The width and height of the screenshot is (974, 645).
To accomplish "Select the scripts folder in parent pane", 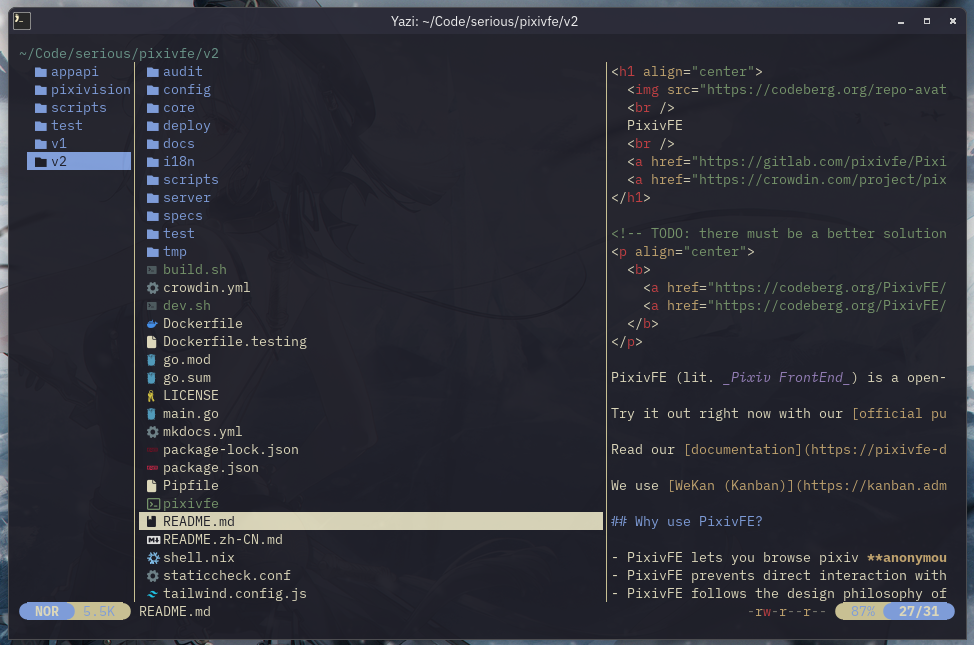I will [x=79, y=108].
